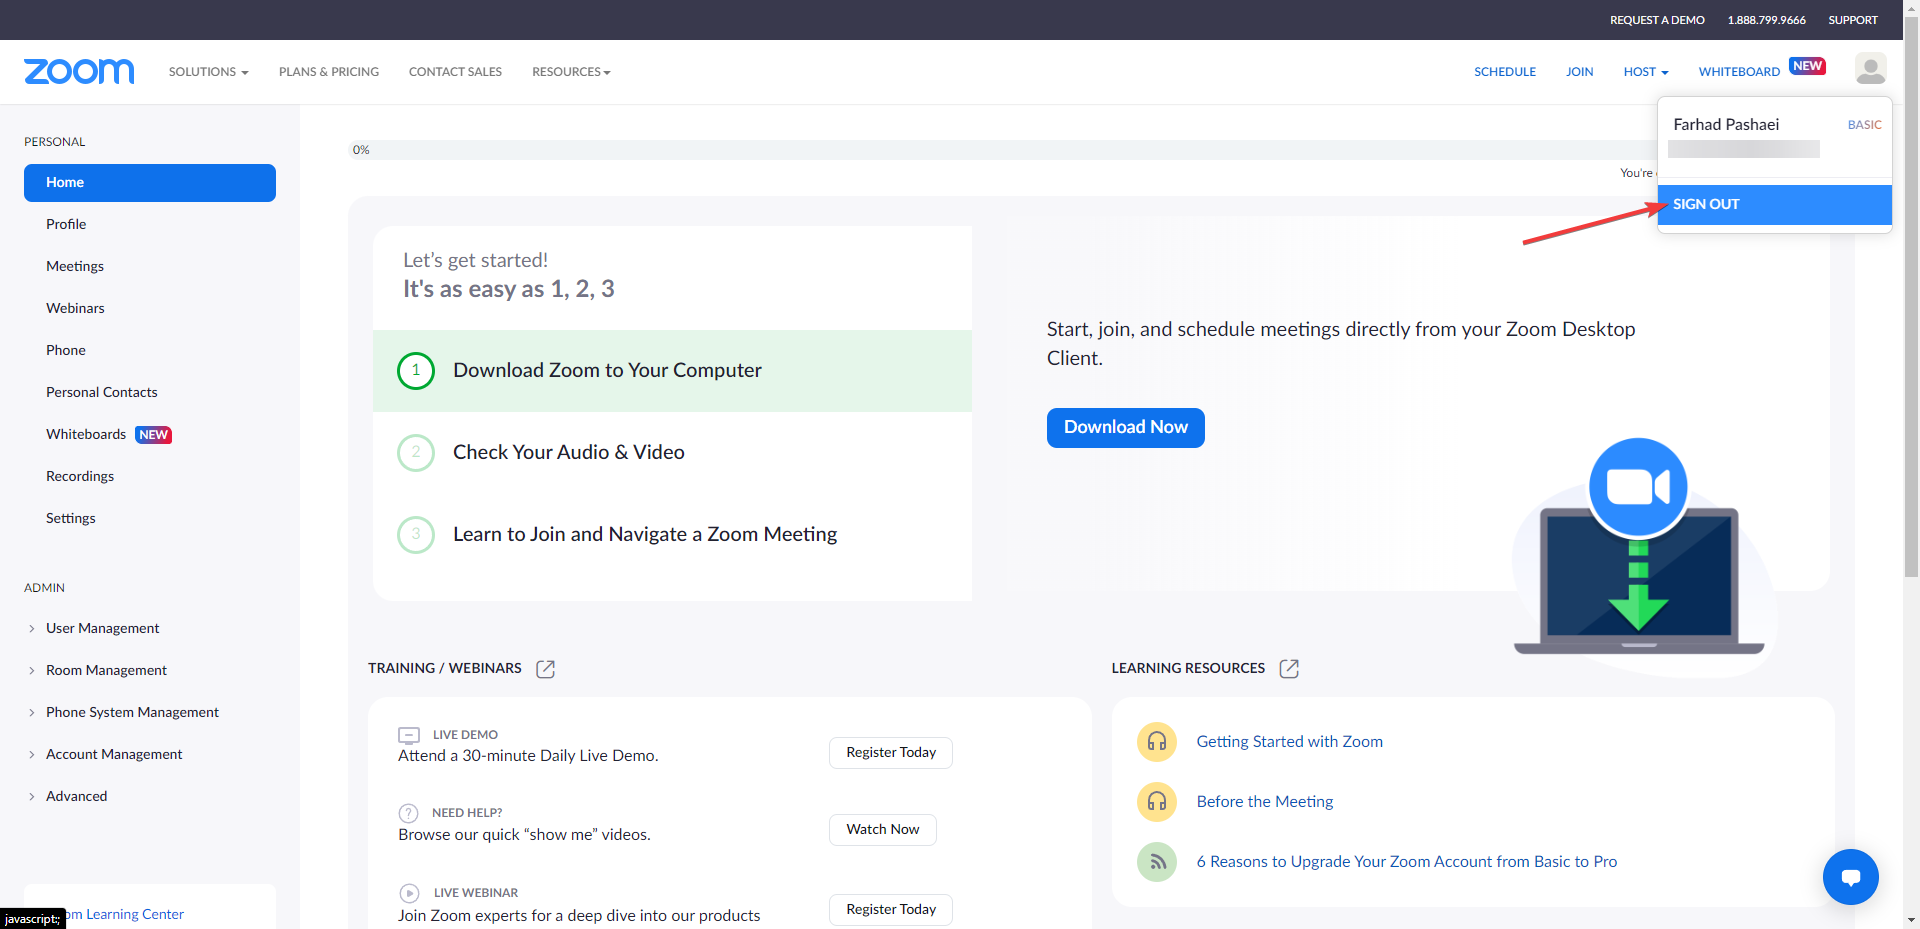Expand the Solutions dropdown menu
Screen dimensions: 1920x929
(208, 72)
